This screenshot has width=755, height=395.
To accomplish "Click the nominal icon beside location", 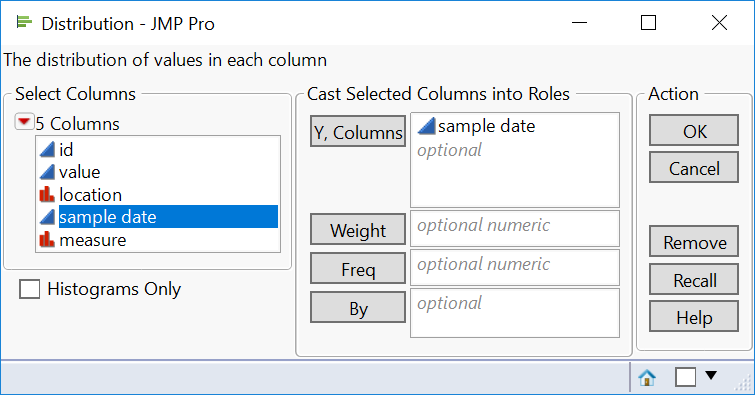I will point(47,195).
